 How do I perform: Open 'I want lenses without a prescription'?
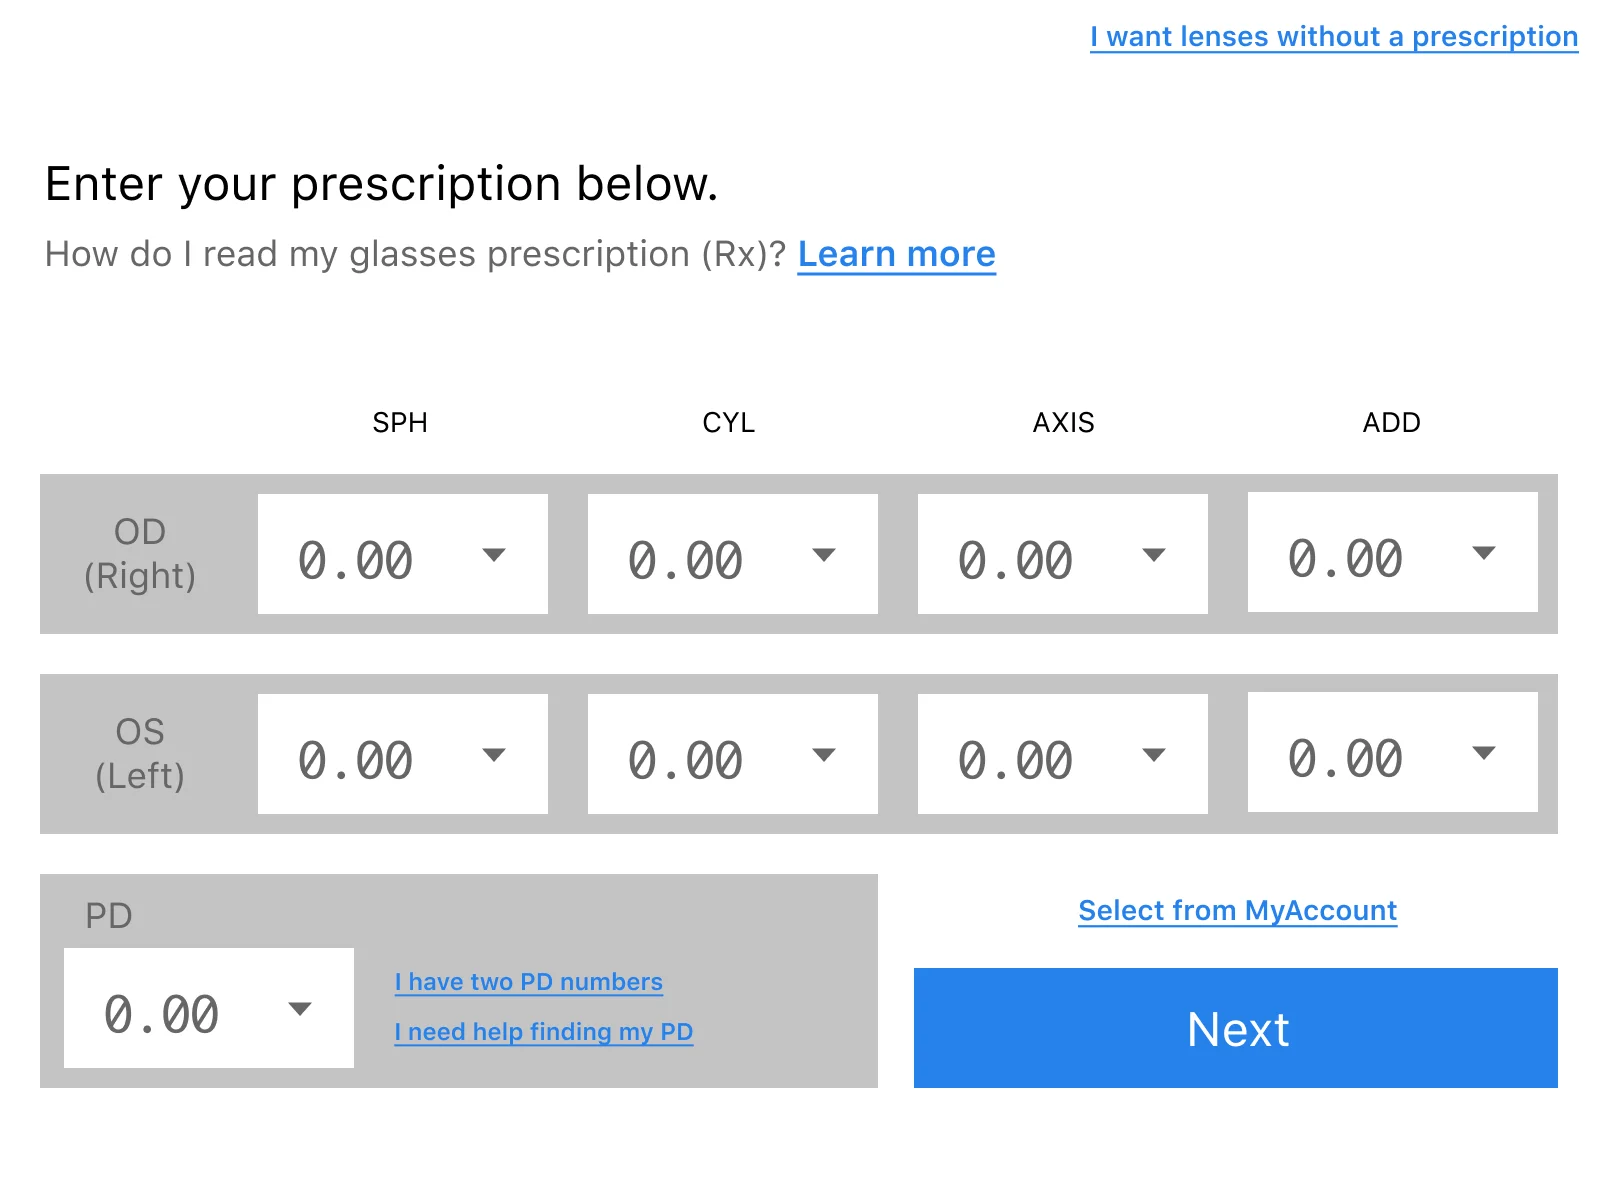pos(1333,36)
